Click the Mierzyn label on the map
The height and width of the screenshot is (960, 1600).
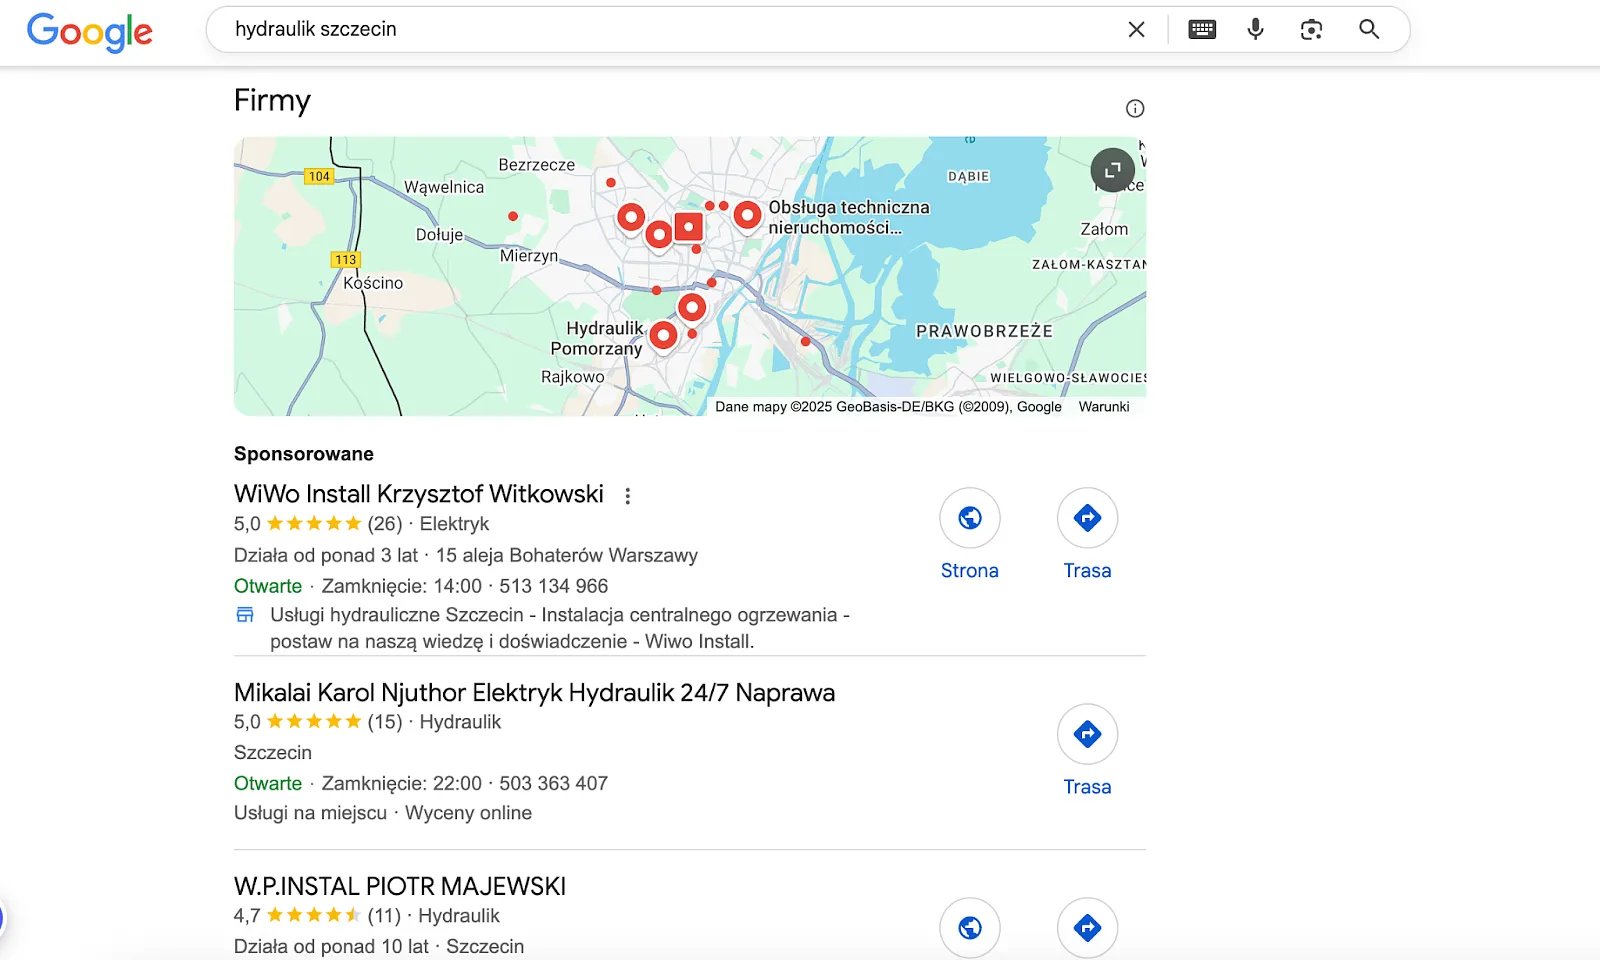pyautogui.click(x=529, y=256)
